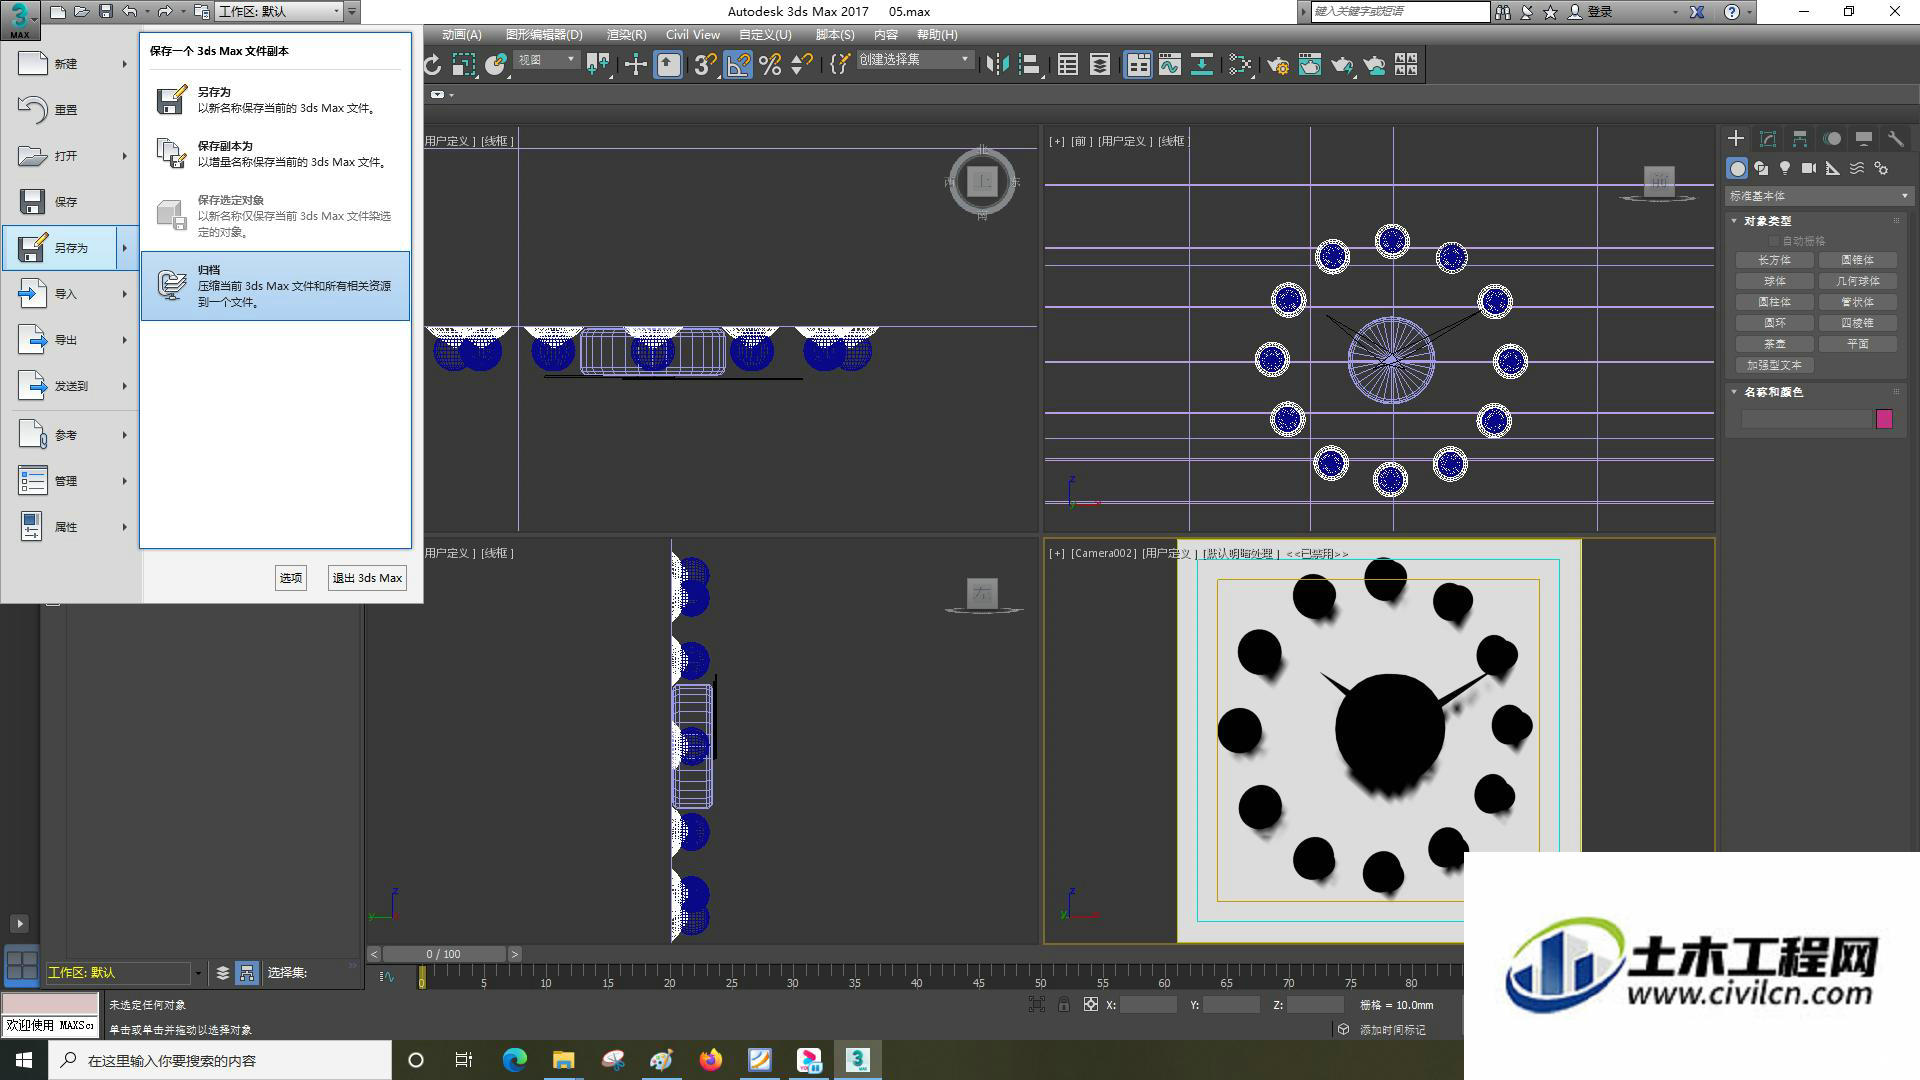The width and height of the screenshot is (1920, 1080).
Task: Toggle the Spinner Snap icon
Action: [x=801, y=65]
